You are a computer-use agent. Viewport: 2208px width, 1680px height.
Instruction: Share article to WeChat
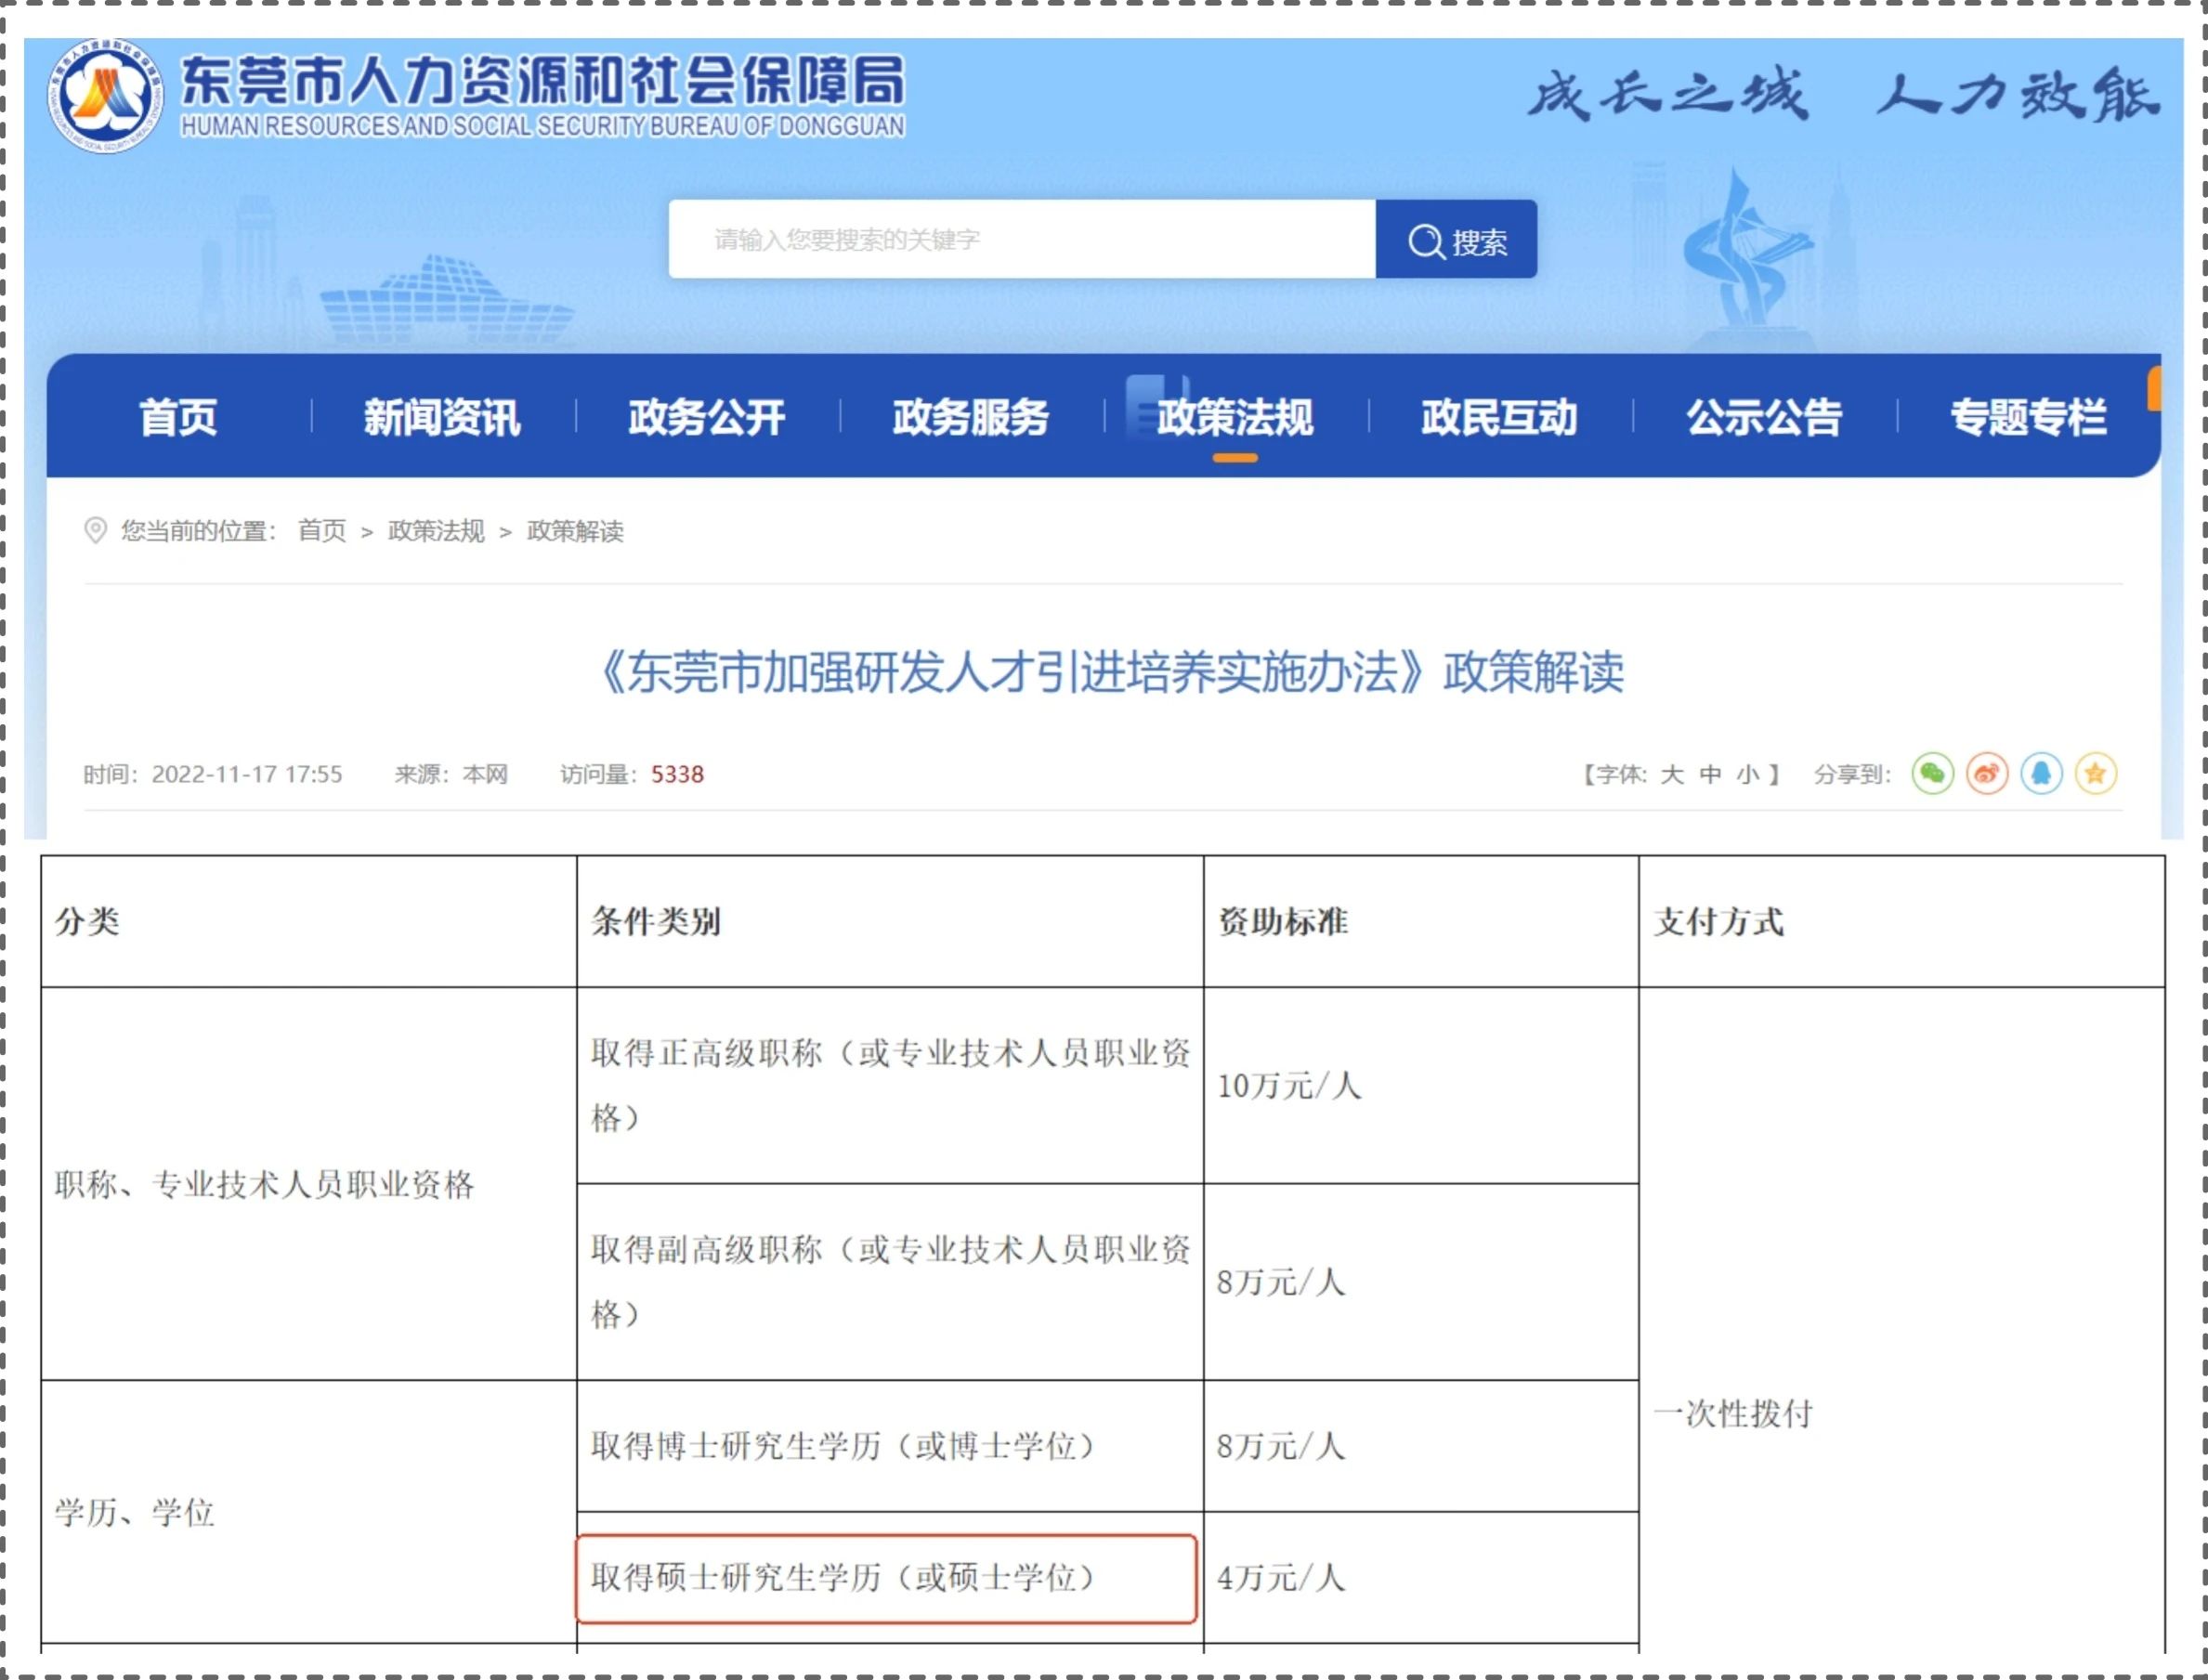pos(1932,774)
